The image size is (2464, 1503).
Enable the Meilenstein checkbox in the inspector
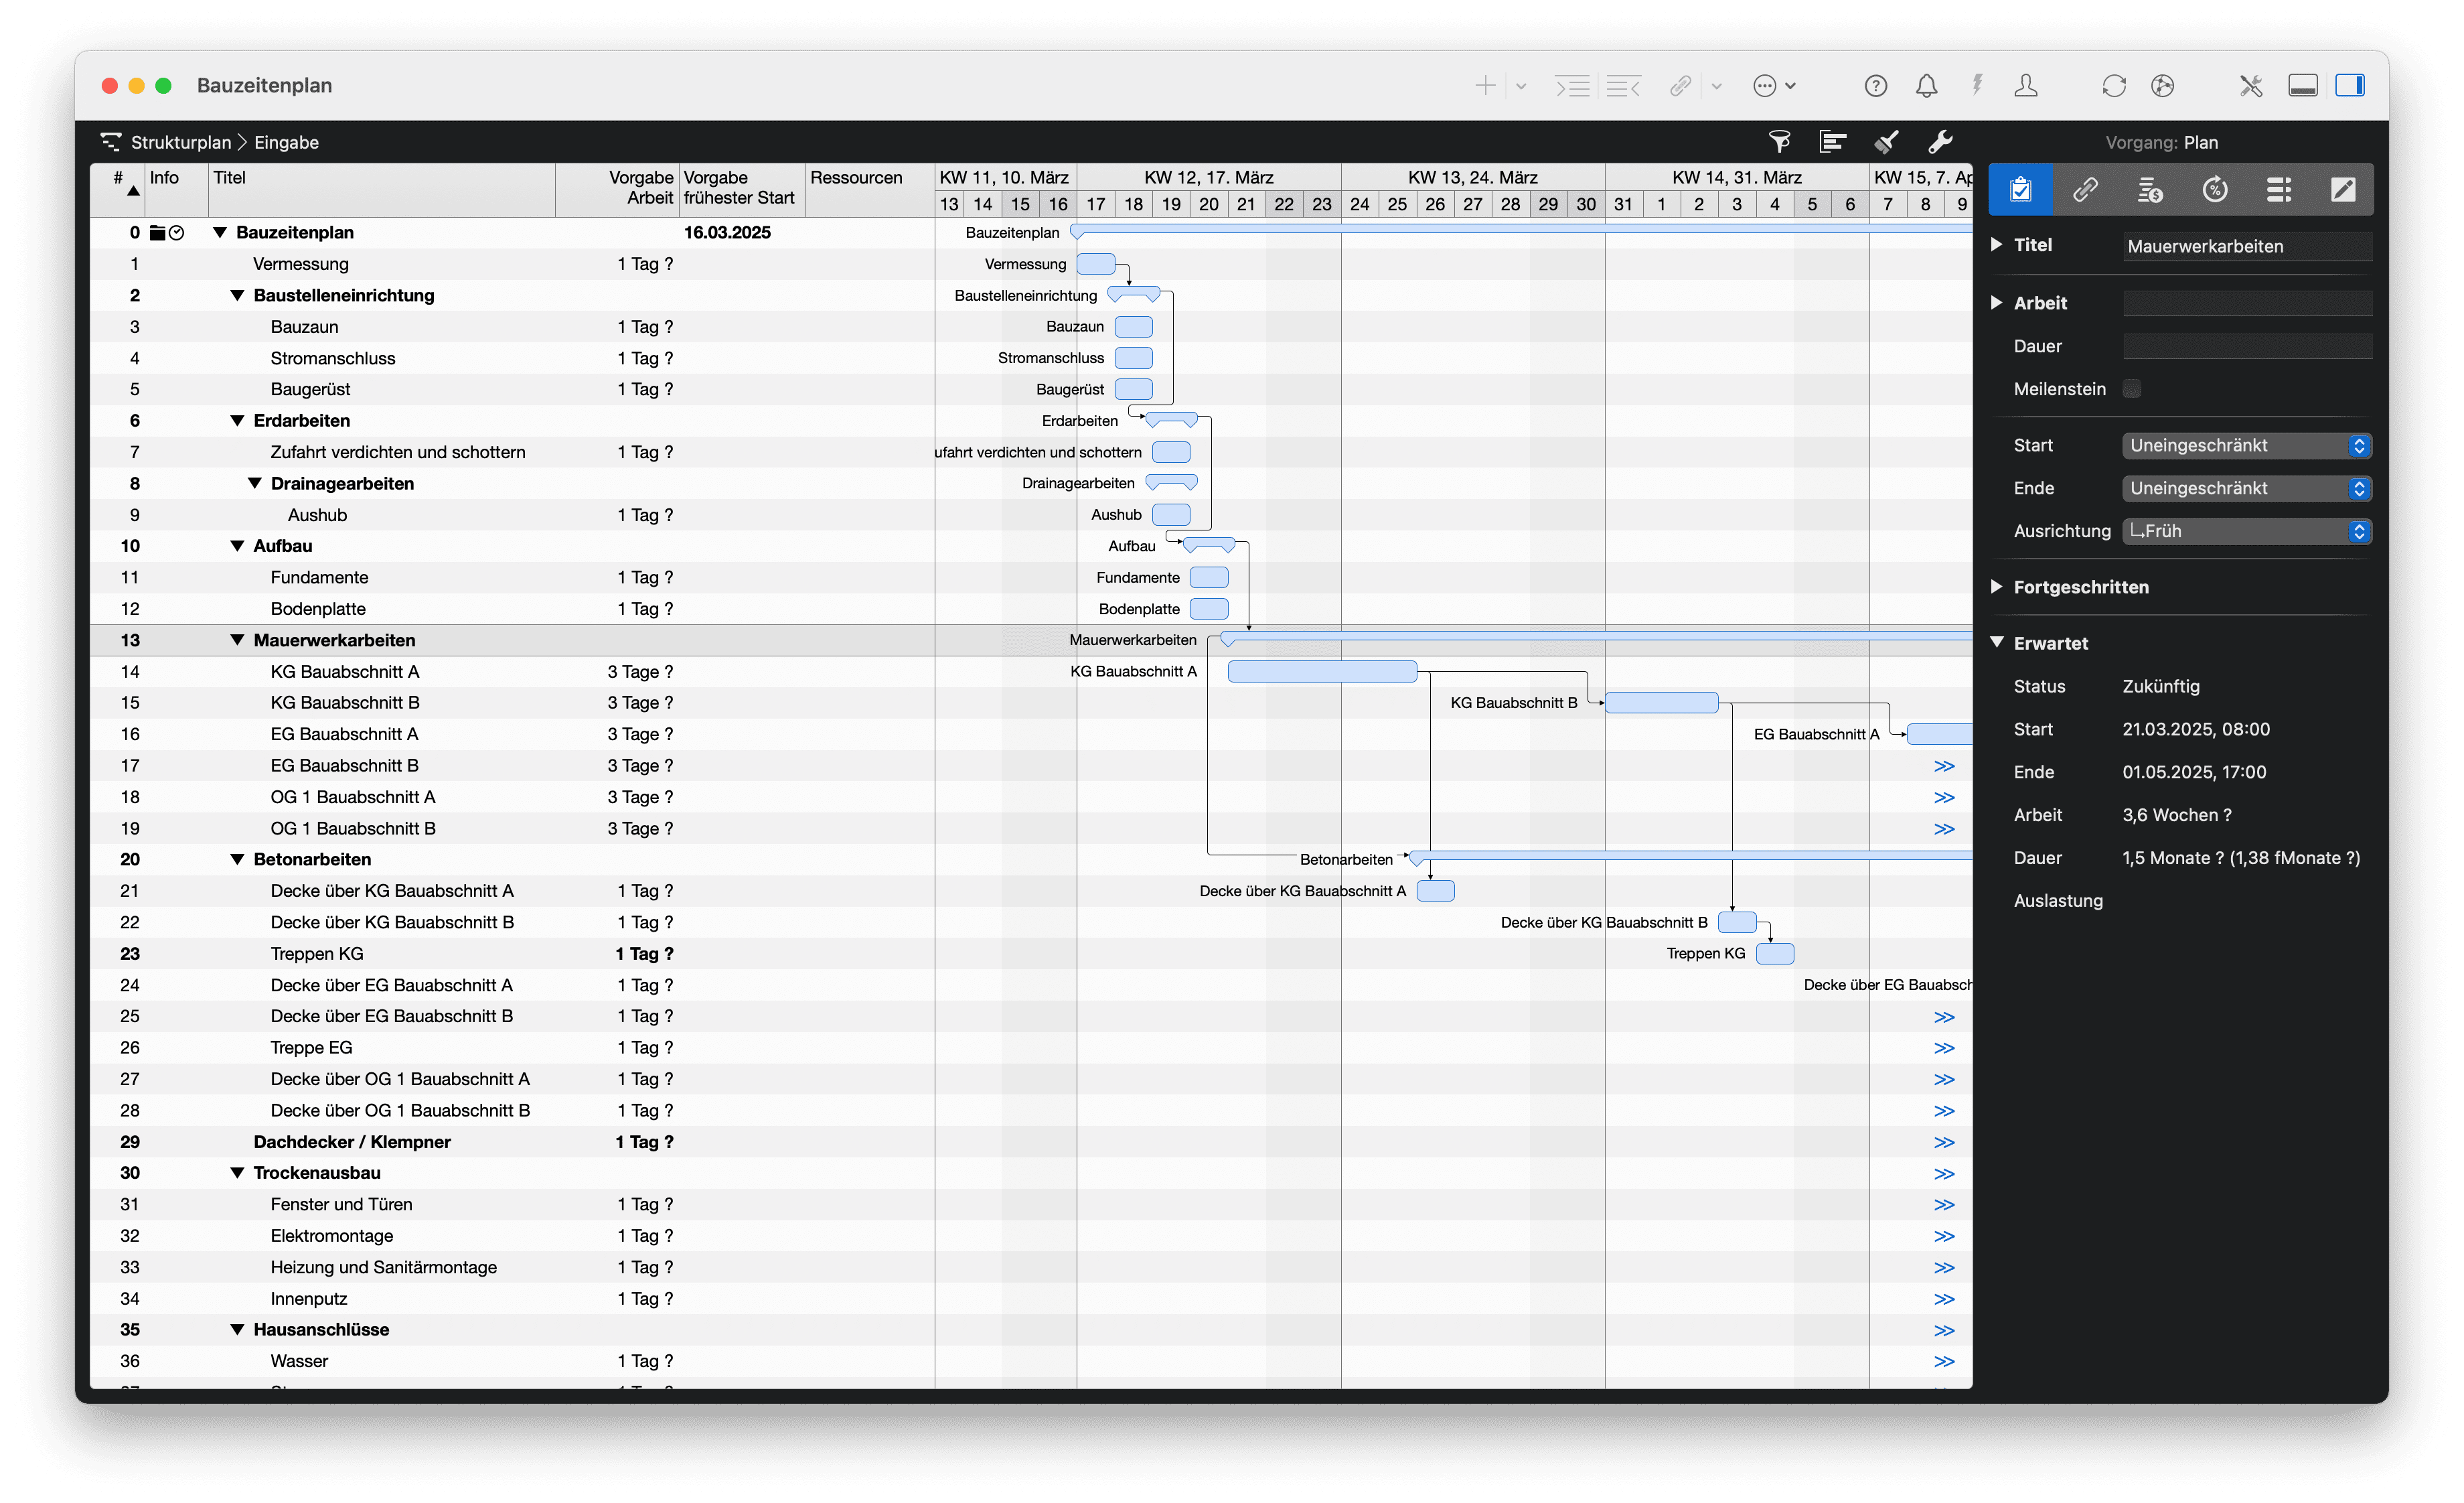pyautogui.click(x=2132, y=388)
